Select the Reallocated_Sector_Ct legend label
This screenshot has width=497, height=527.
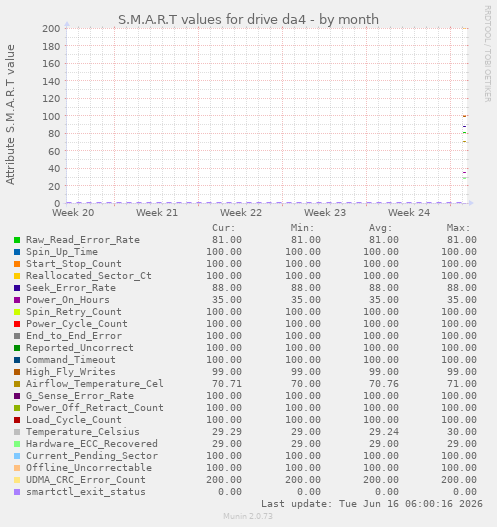[x=89, y=276]
